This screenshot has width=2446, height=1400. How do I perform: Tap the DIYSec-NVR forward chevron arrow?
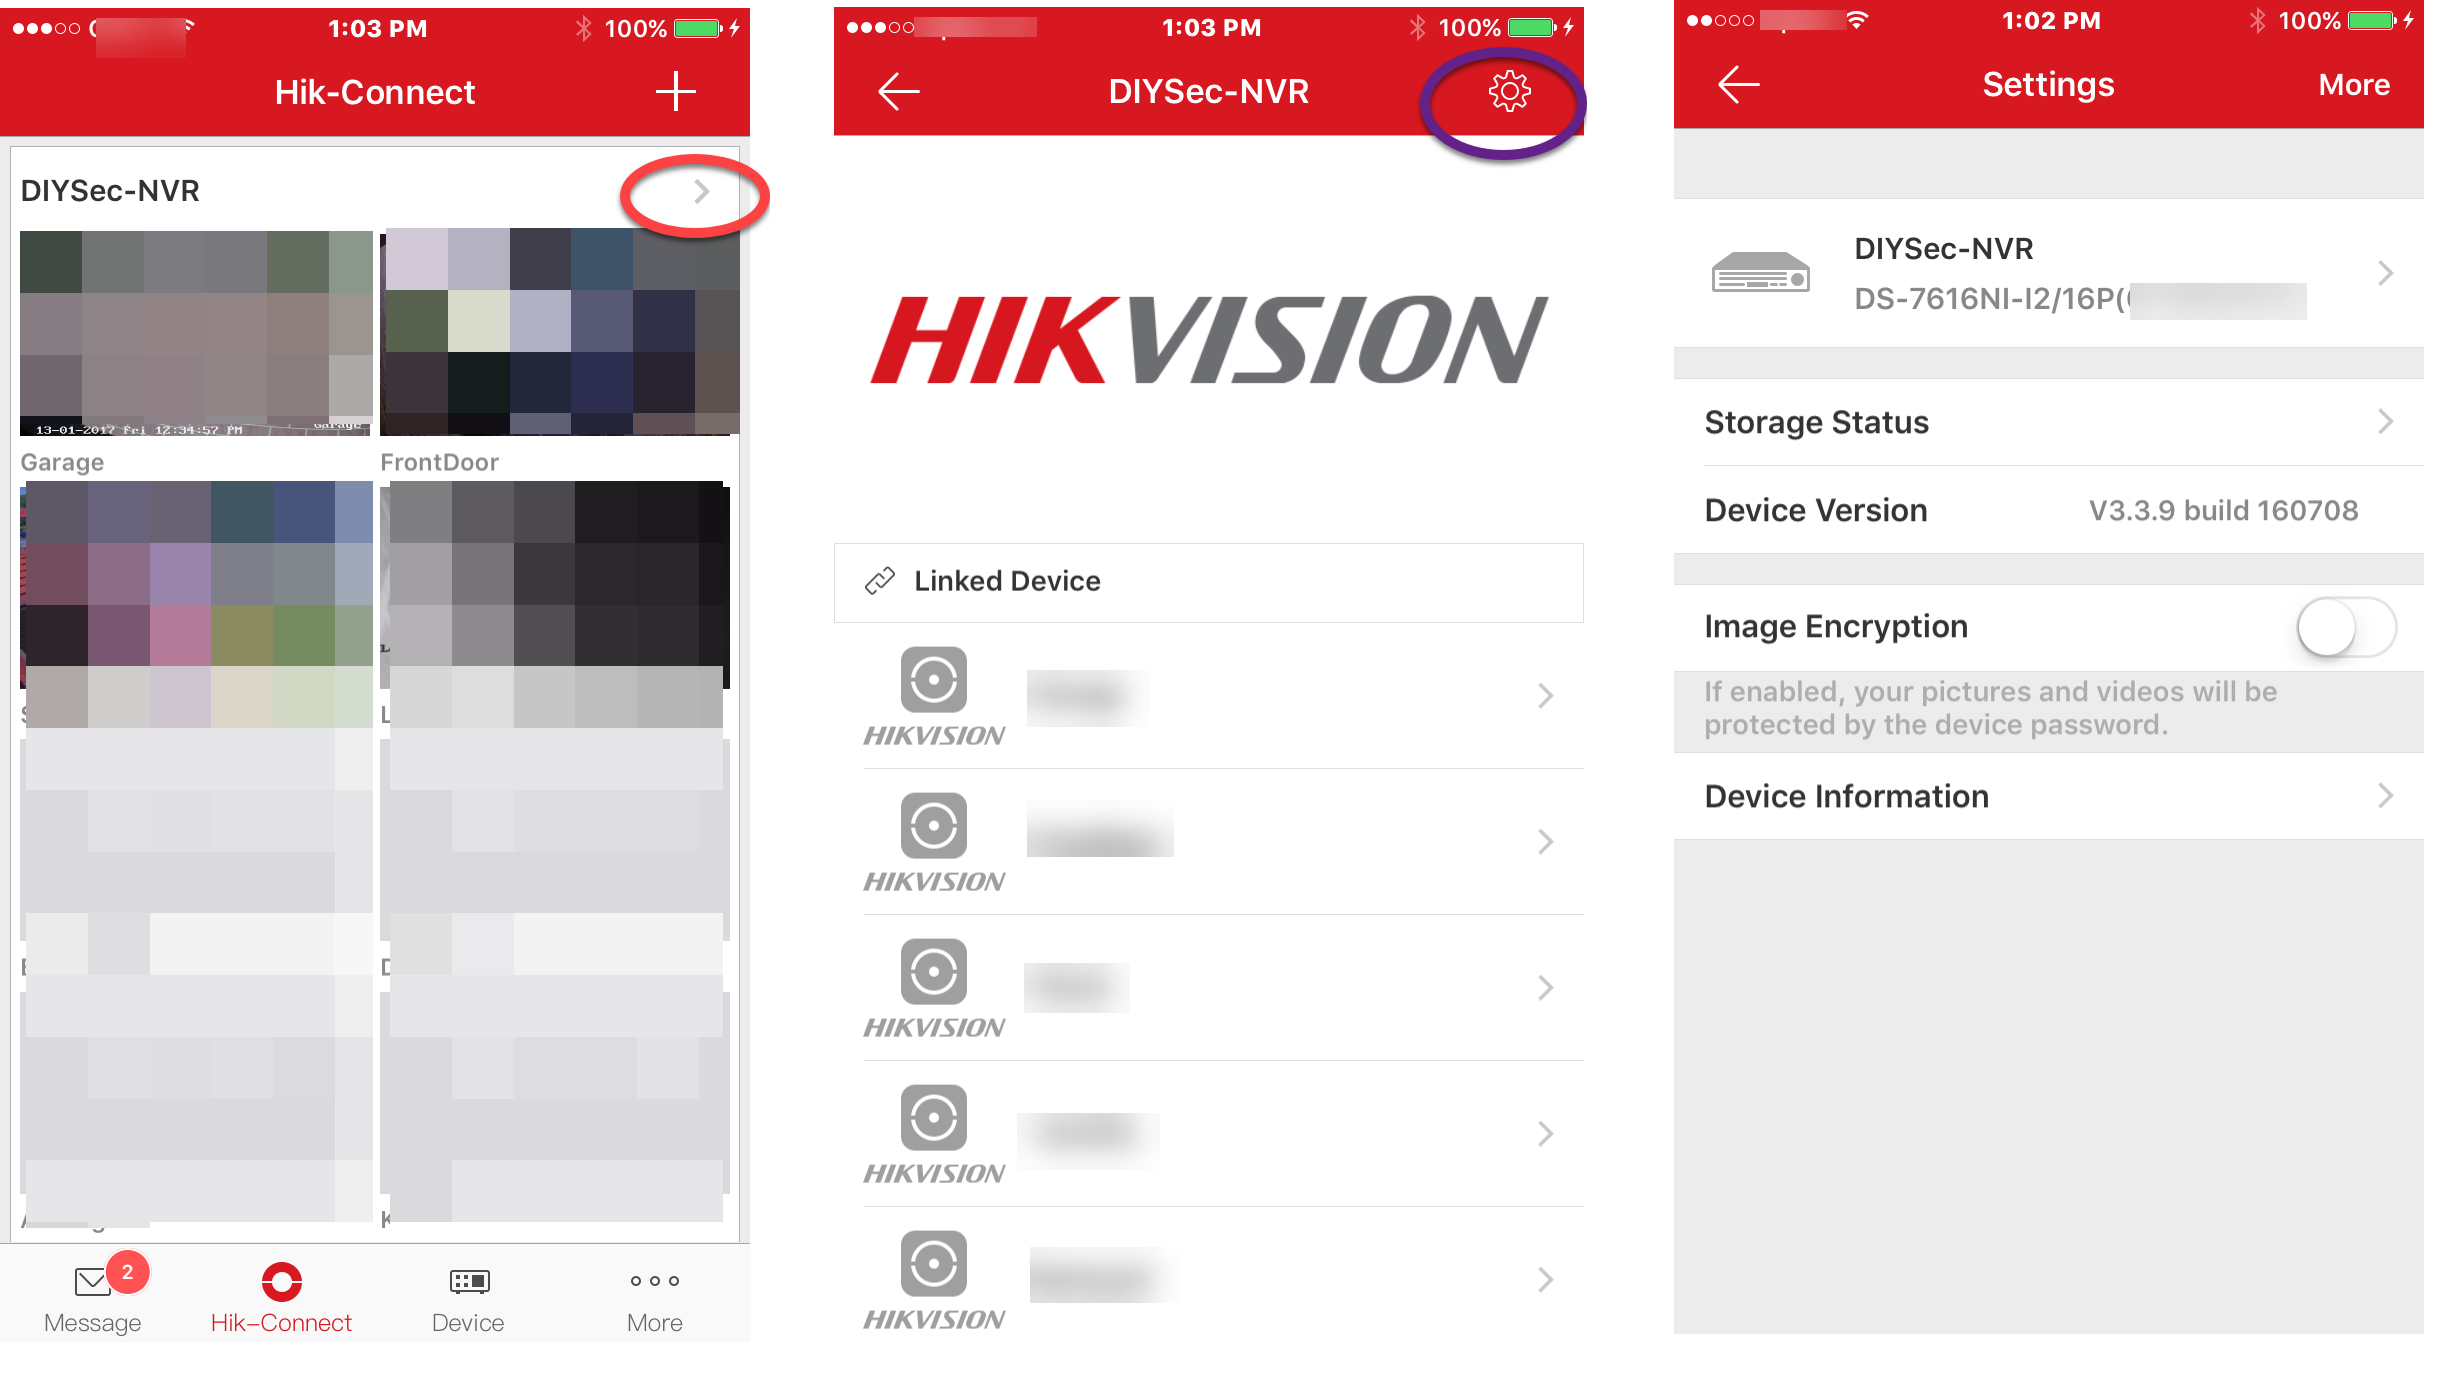click(699, 192)
